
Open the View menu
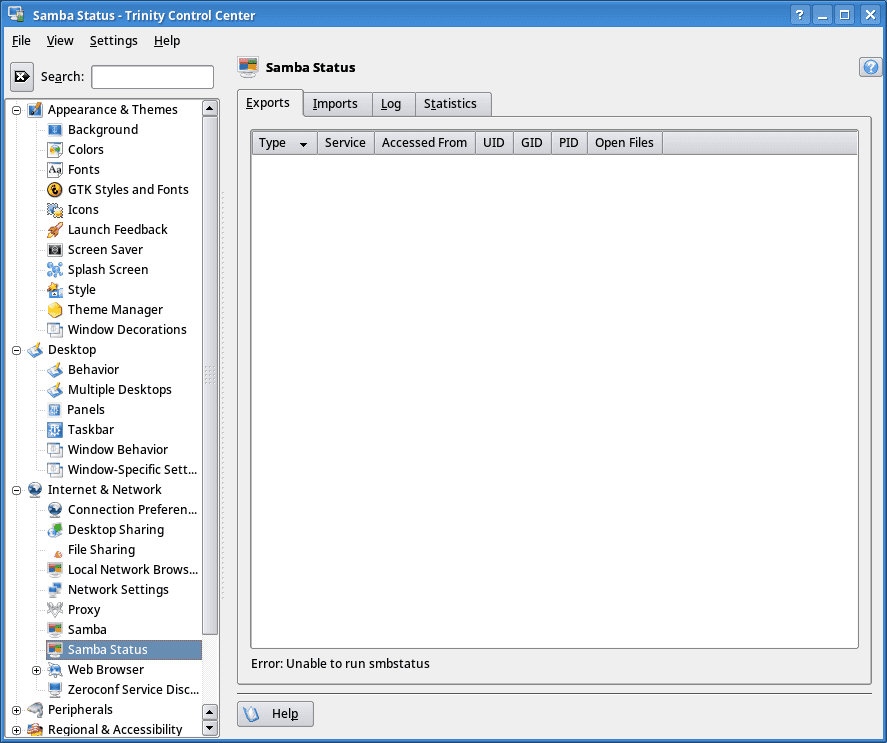(60, 41)
